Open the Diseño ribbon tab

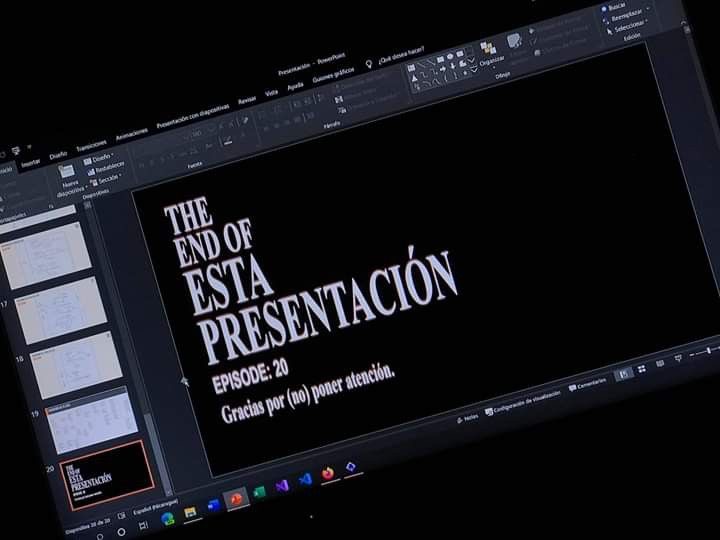(x=58, y=155)
